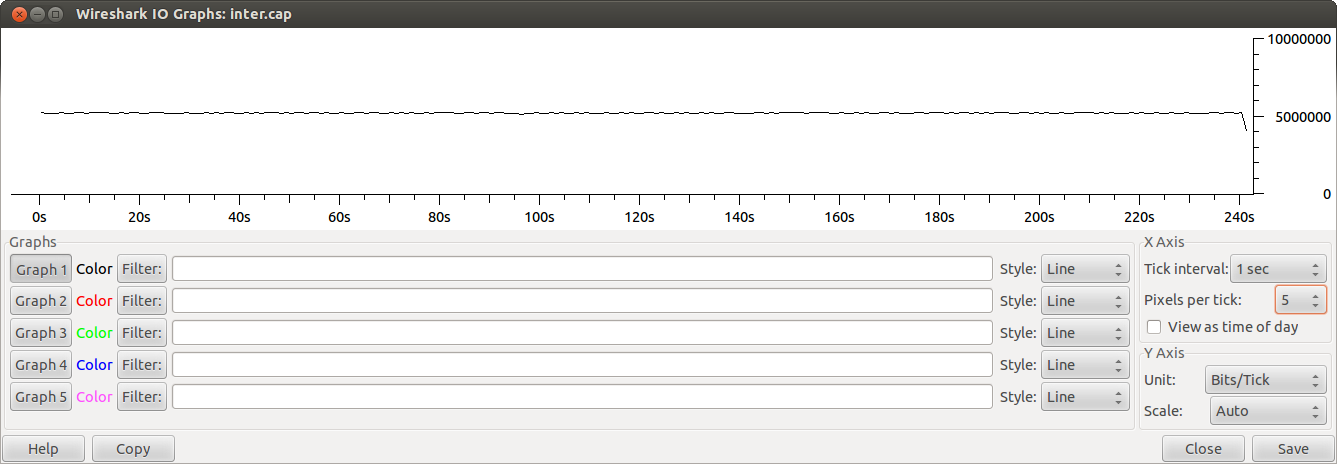
Task: Open Style dropdown for Graph 4
Action: pyautogui.click(x=1085, y=365)
